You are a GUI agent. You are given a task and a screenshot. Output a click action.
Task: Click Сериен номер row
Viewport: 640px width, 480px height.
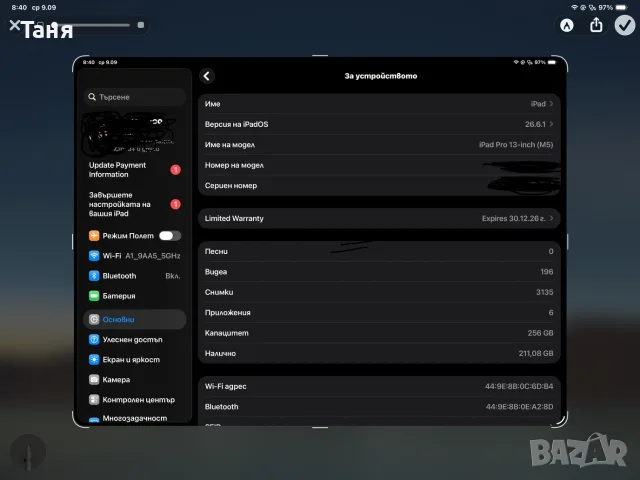click(x=379, y=185)
